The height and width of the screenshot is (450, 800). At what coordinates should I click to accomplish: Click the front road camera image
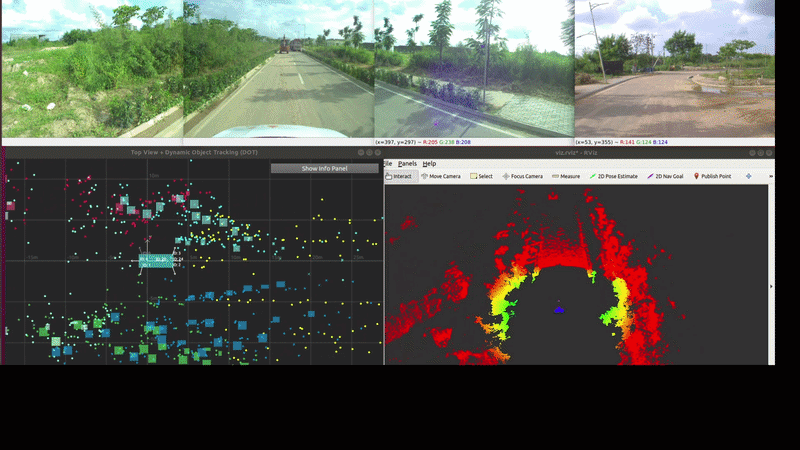[x=279, y=69]
